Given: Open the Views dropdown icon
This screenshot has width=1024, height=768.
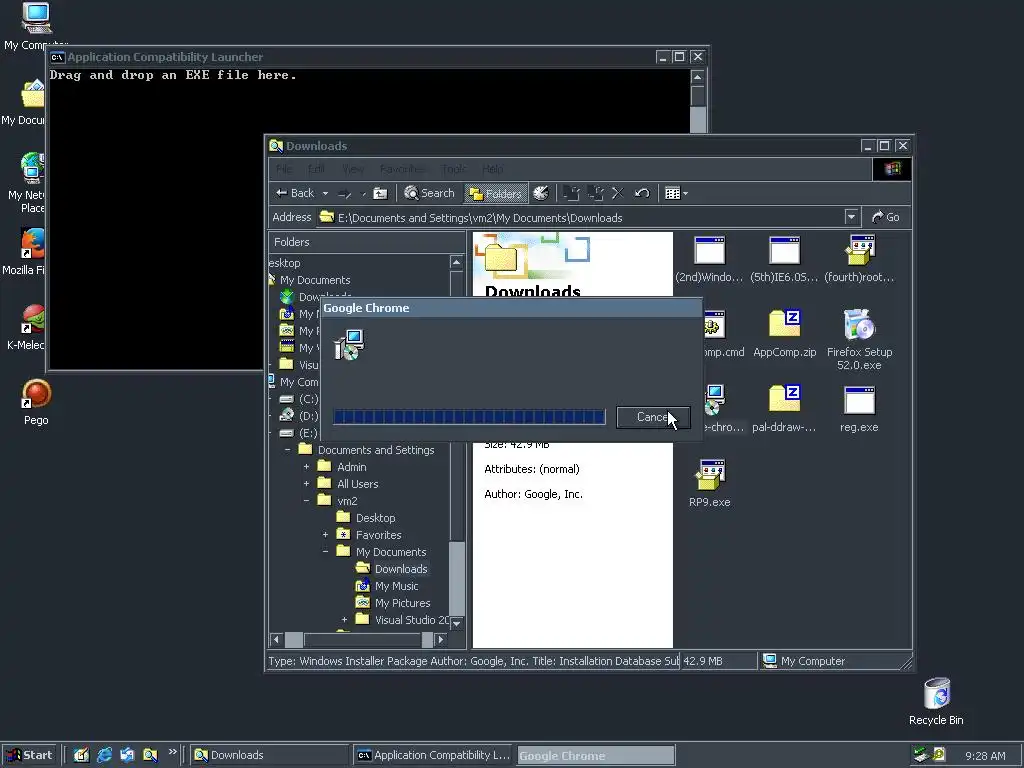Looking at the screenshot, I should pyautogui.click(x=676, y=193).
